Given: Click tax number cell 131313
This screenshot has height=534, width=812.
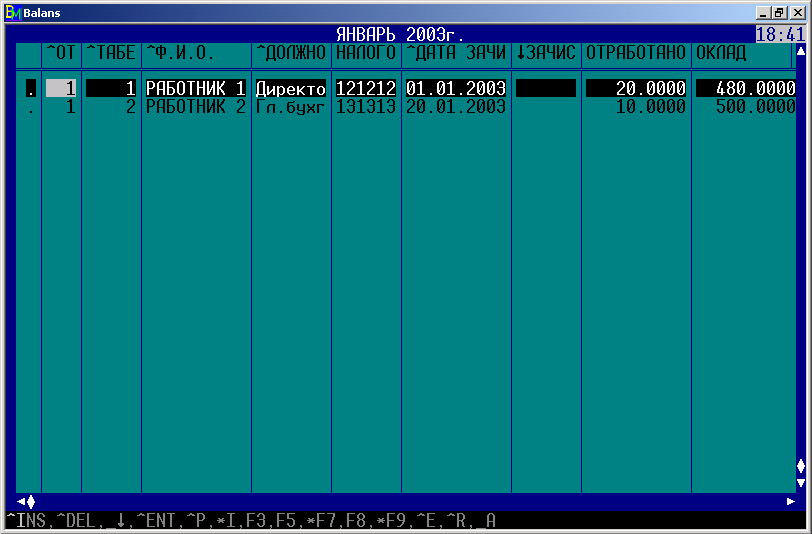Looking at the screenshot, I should [x=366, y=107].
